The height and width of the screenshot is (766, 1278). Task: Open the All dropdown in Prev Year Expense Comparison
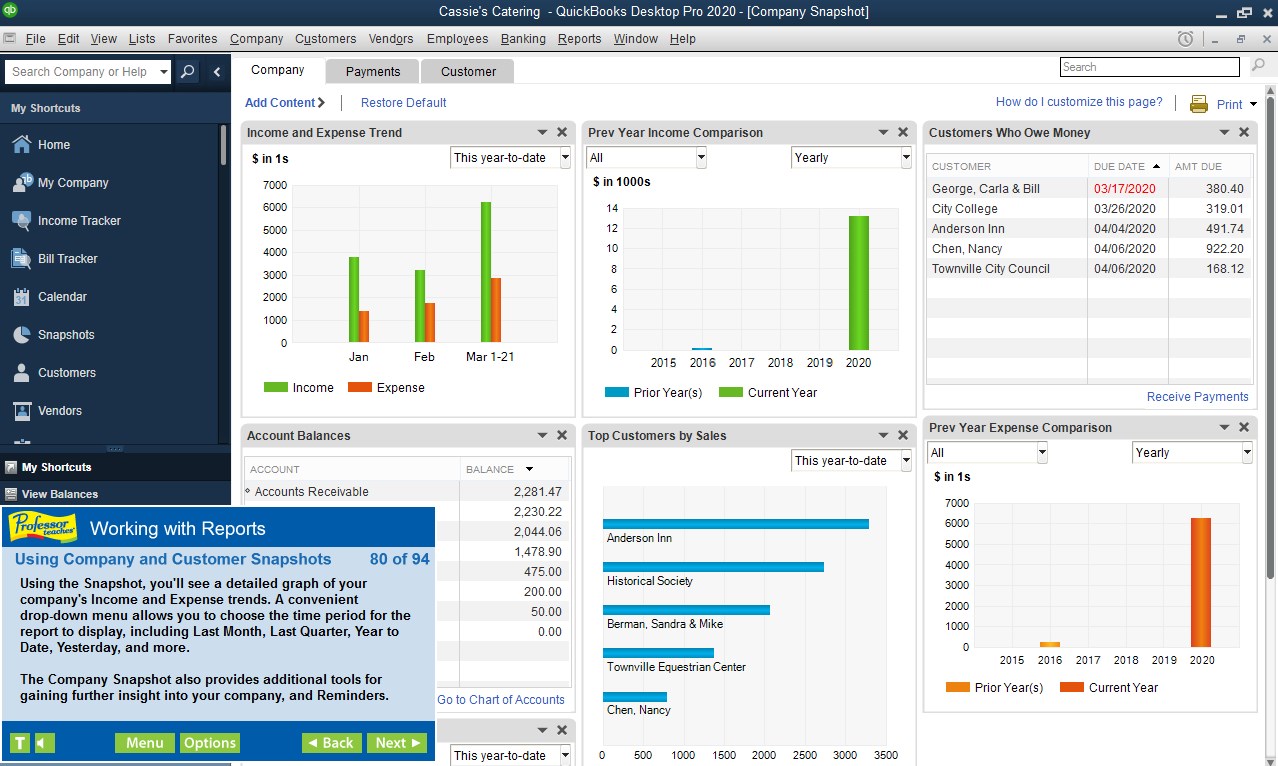click(987, 453)
